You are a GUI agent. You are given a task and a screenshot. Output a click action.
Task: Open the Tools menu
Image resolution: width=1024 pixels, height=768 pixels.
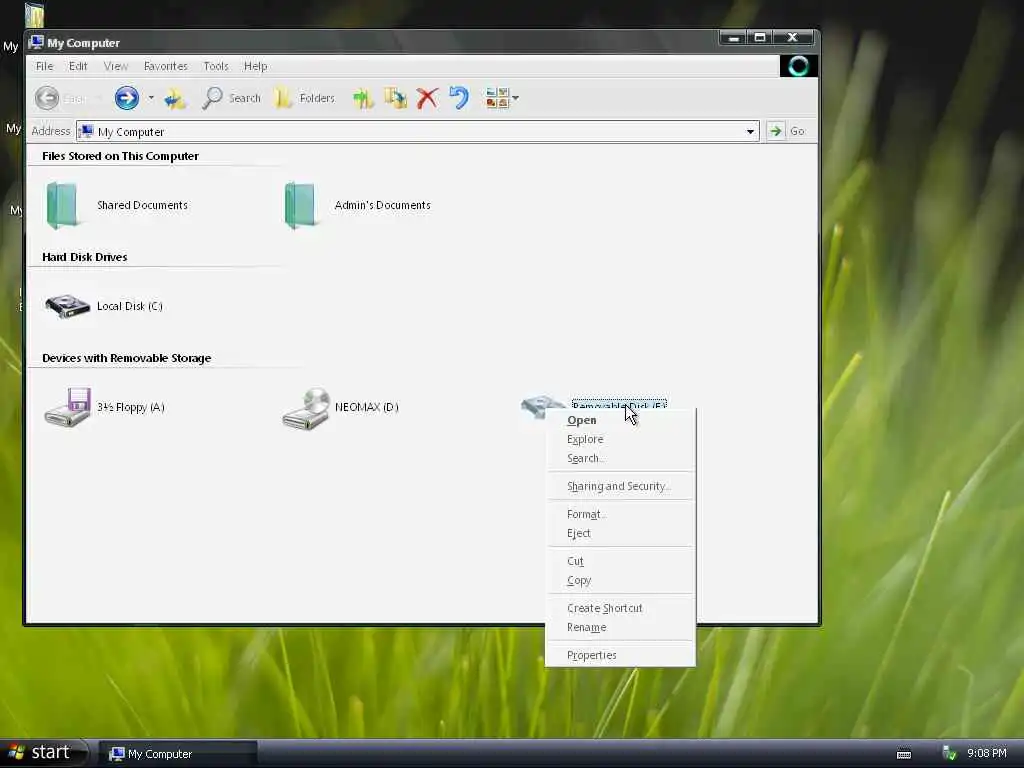216,66
